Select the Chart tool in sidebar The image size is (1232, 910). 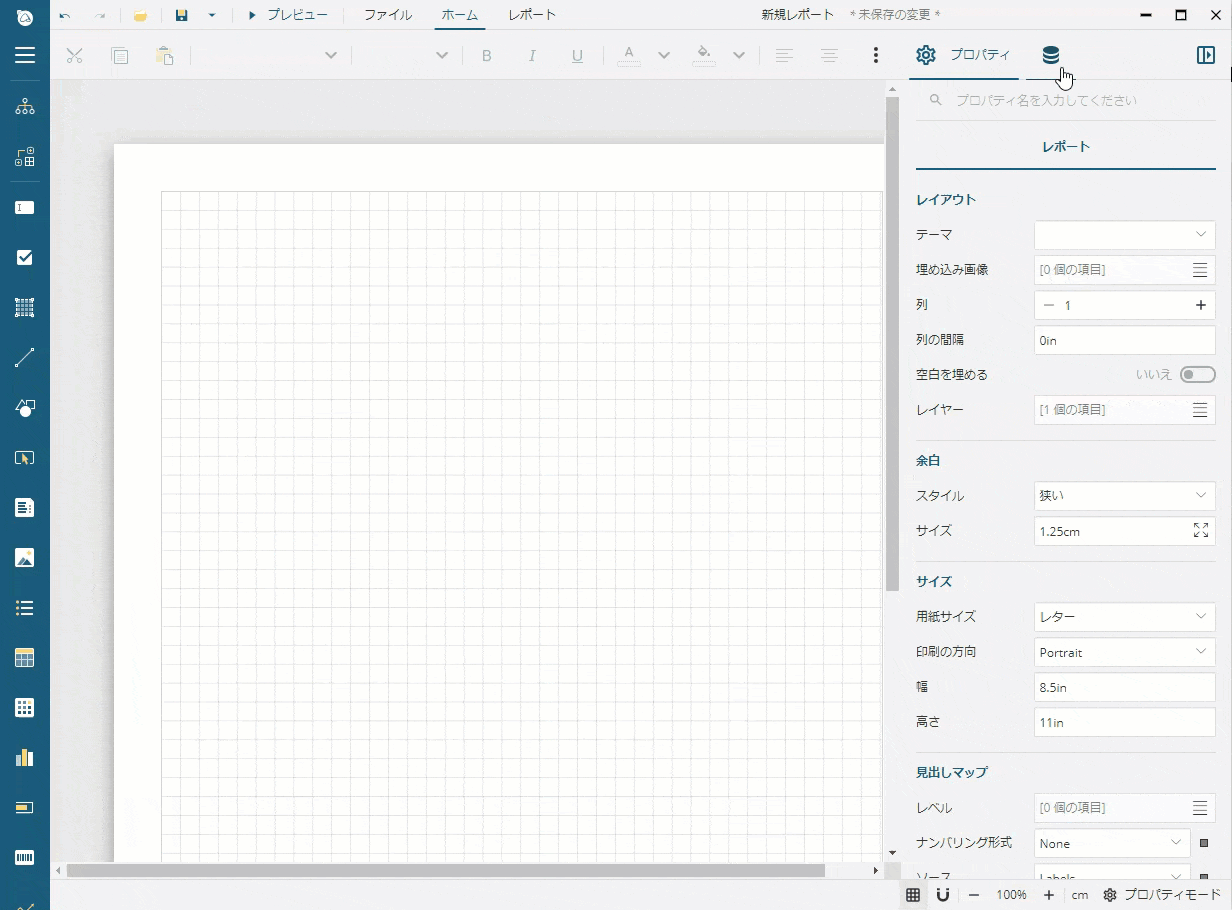pos(25,757)
